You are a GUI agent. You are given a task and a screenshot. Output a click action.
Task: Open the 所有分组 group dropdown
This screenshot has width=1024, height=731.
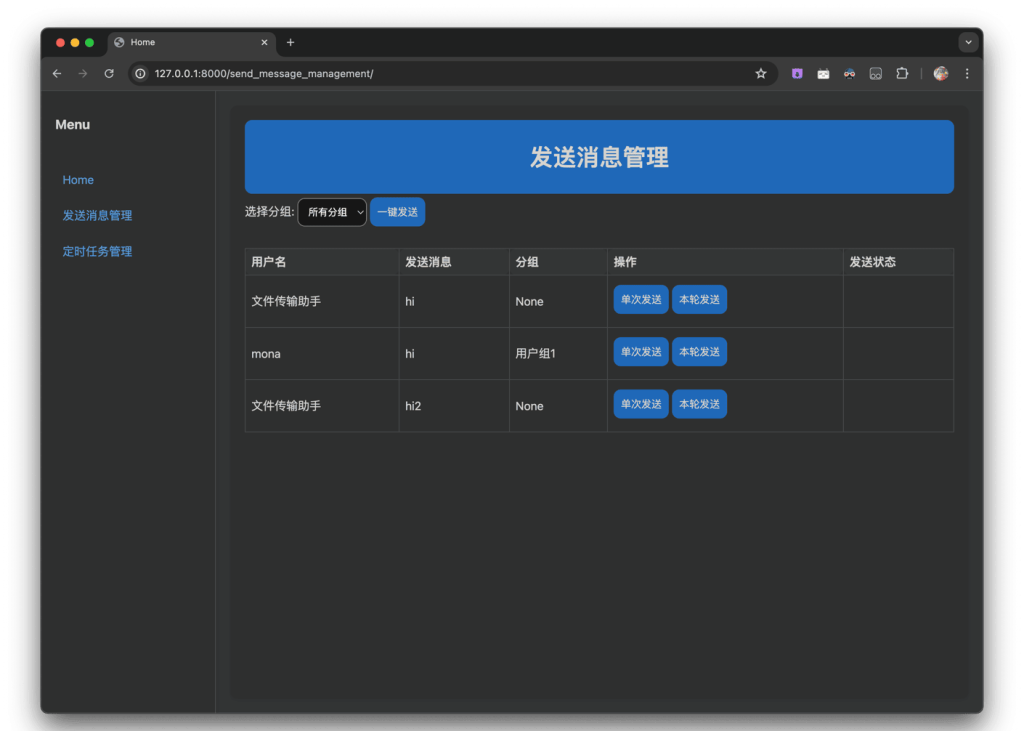pos(331,212)
